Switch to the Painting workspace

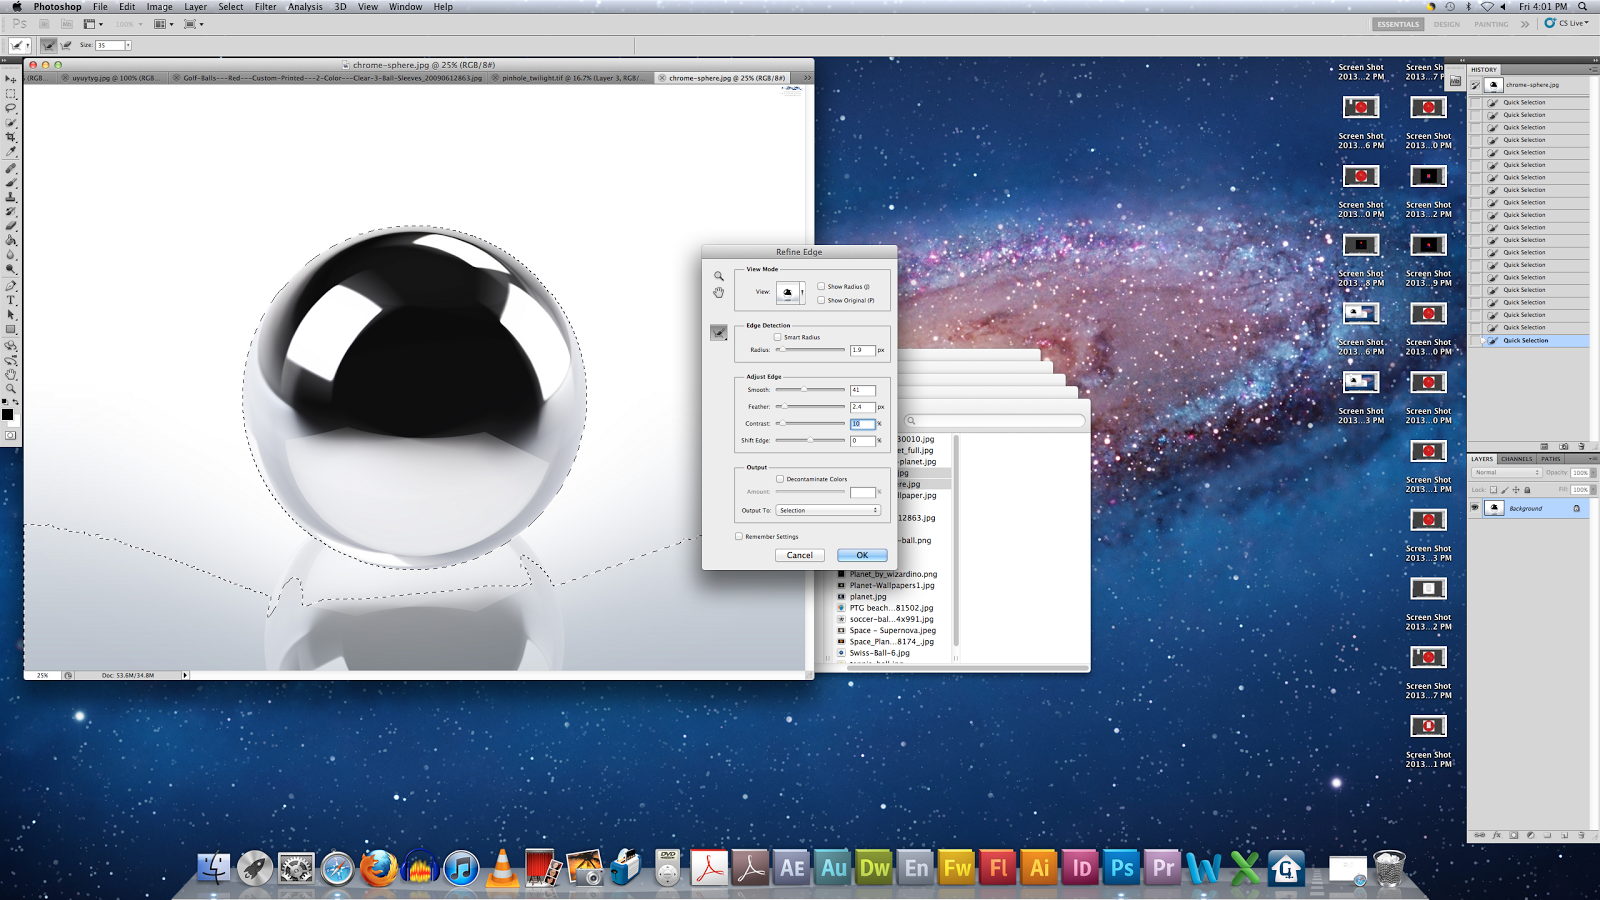tap(1491, 24)
